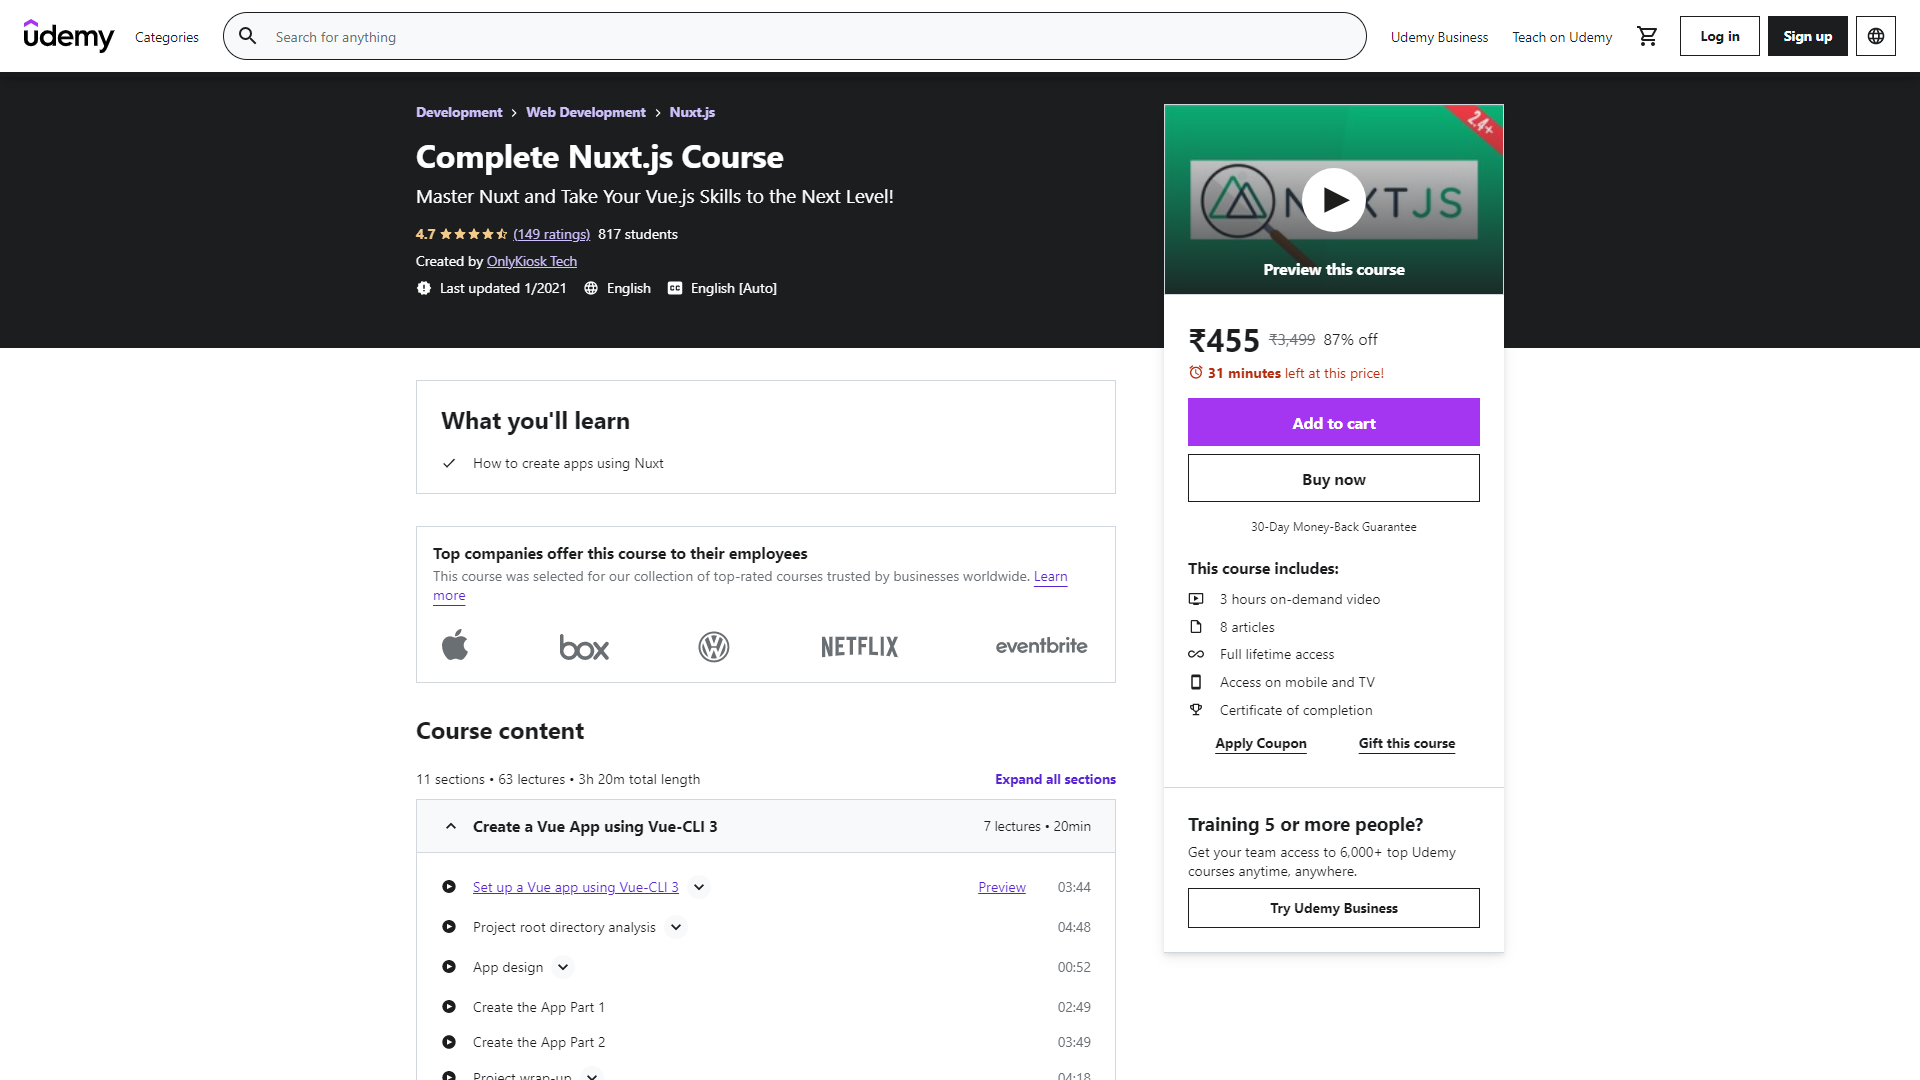Open the 149 ratings link
Viewport: 1920px width, 1080px height.
click(552, 234)
